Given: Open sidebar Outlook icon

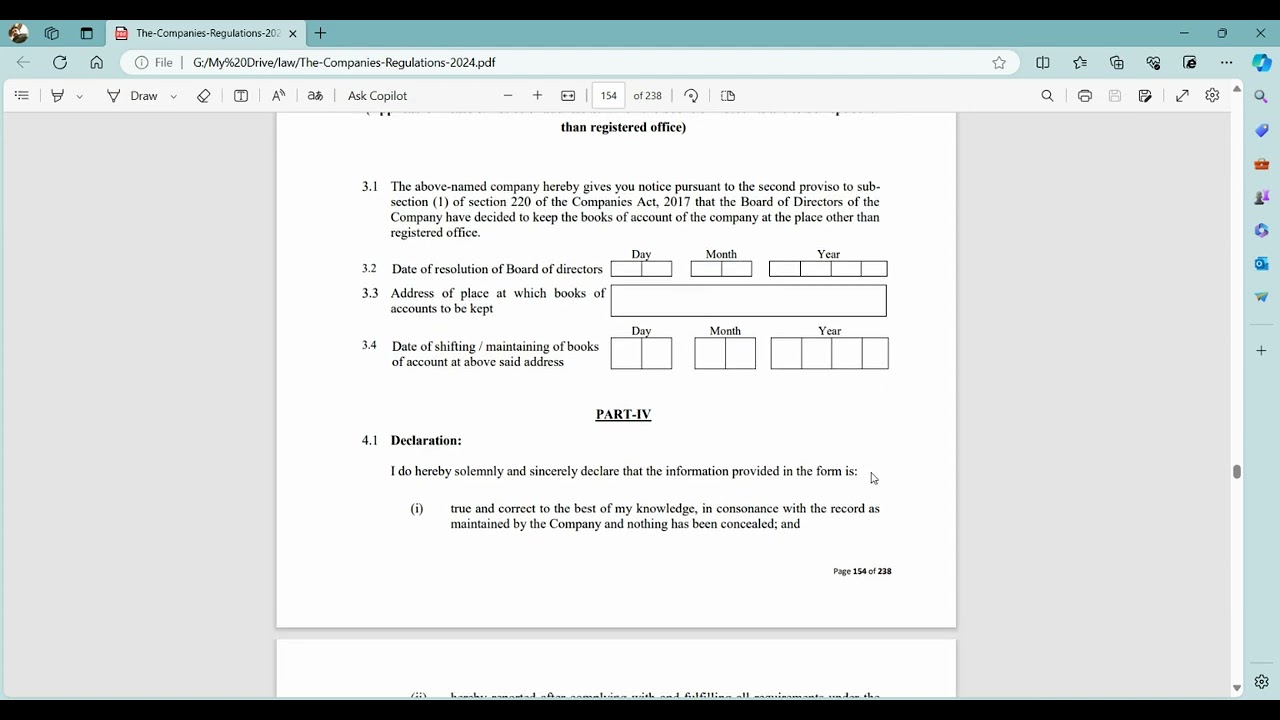Looking at the screenshot, I should point(1262,264).
